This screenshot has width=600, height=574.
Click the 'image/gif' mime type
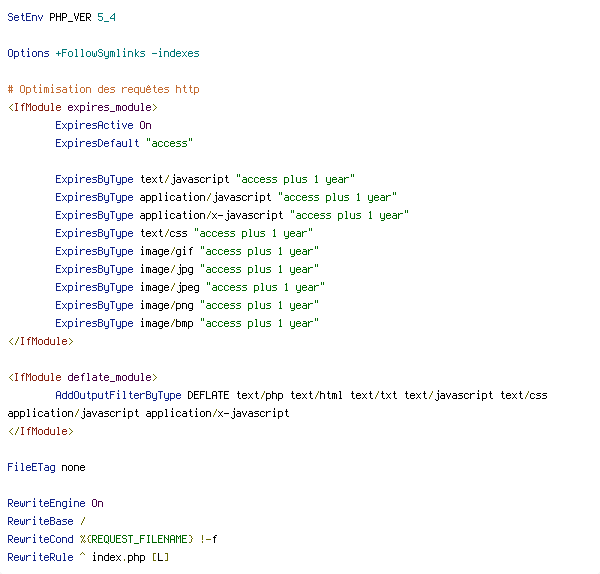pos(166,251)
